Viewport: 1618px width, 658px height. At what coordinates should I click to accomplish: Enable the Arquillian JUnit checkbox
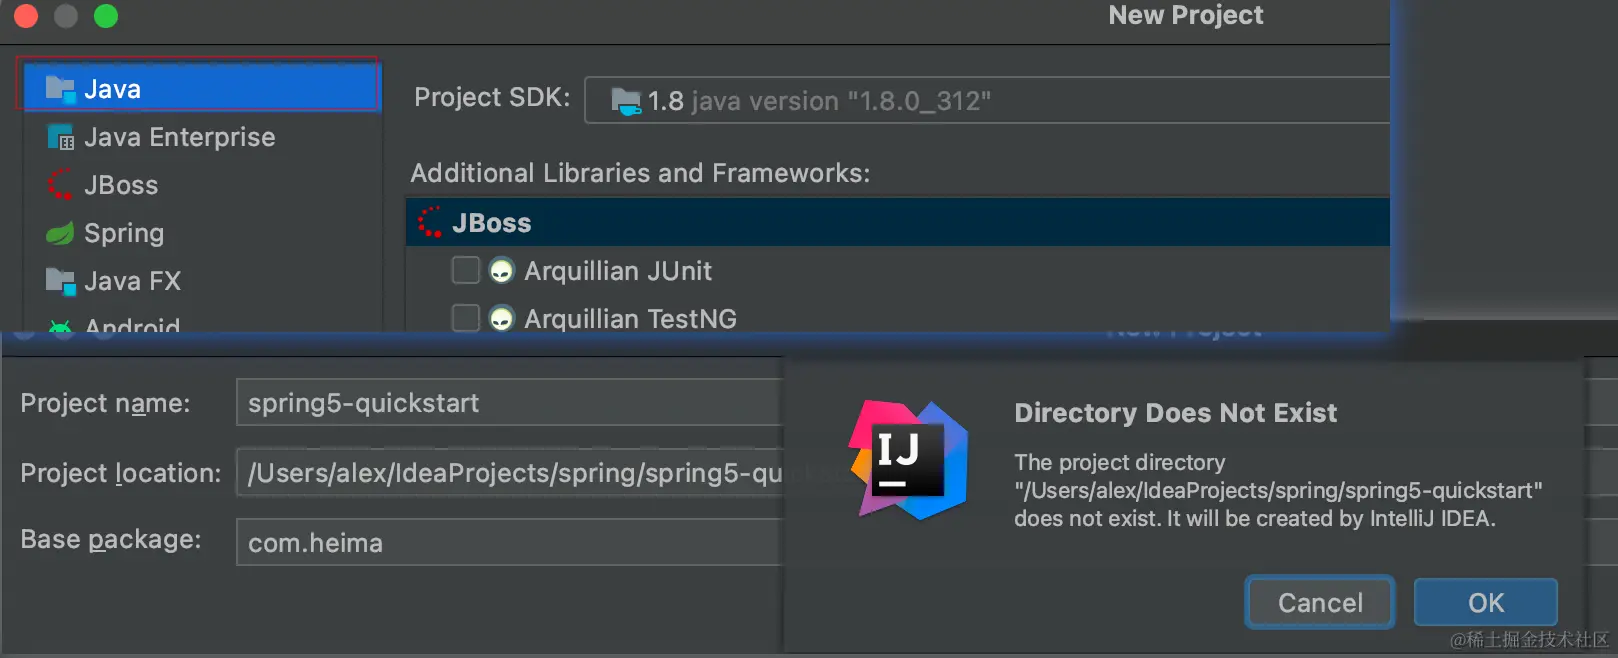pos(466,270)
